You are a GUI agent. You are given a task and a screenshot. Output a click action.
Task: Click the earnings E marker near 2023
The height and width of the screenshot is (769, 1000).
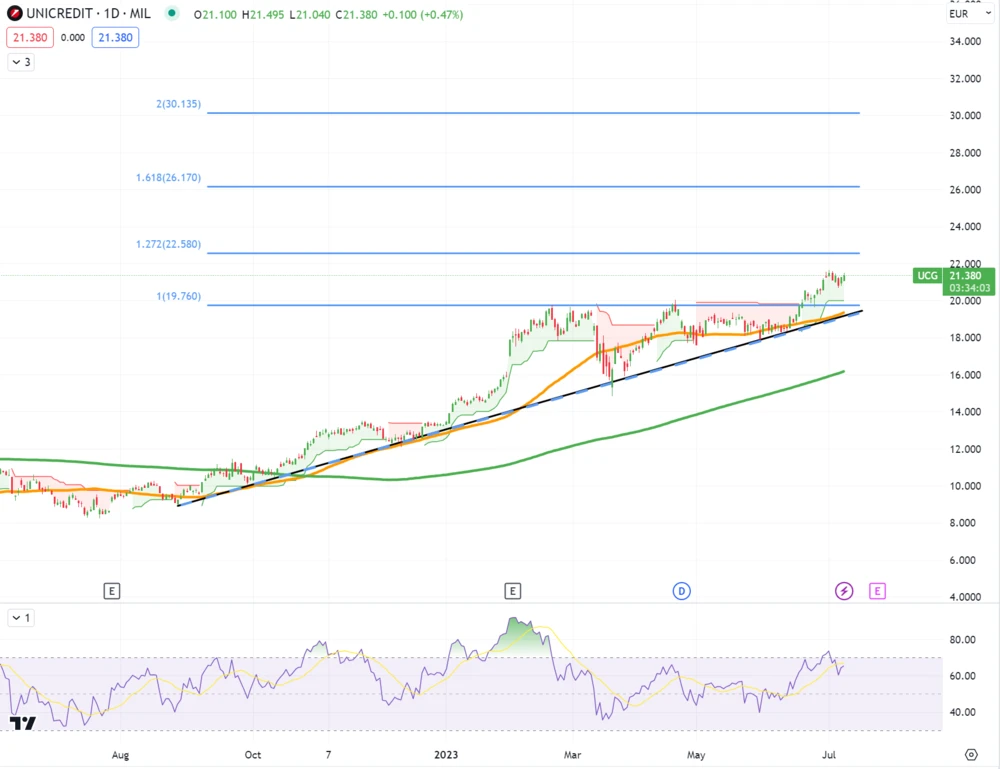tap(513, 591)
